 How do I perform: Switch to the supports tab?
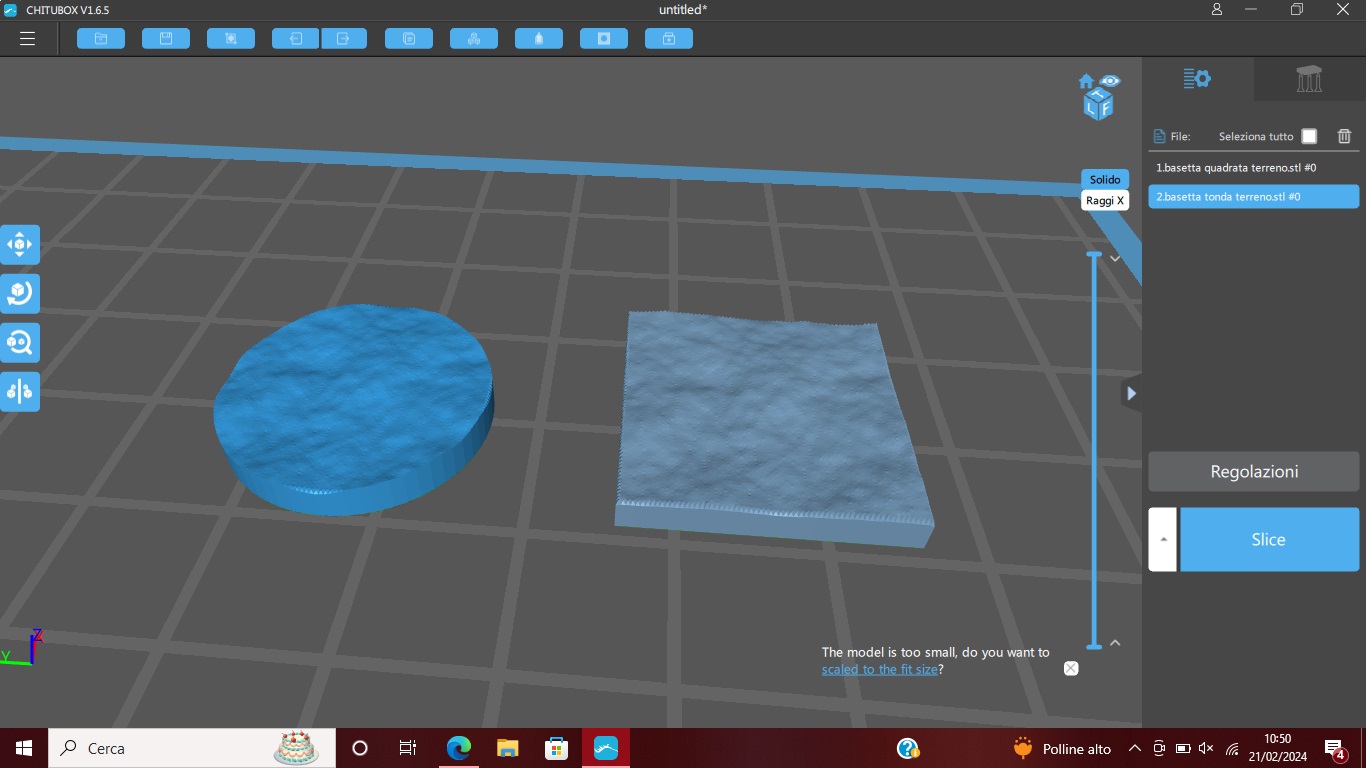coord(1309,79)
